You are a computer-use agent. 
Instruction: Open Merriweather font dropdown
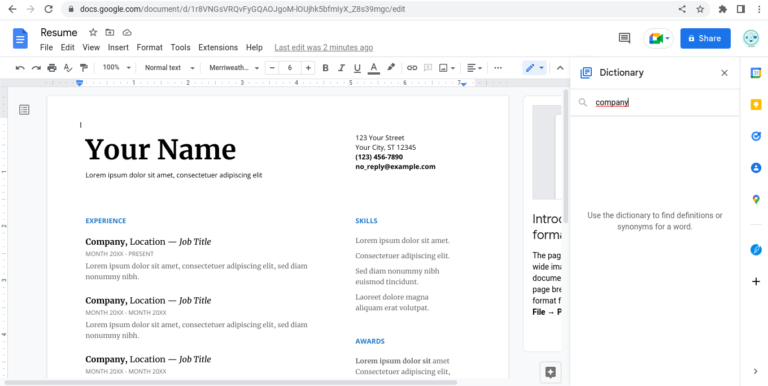(x=234, y=68)
